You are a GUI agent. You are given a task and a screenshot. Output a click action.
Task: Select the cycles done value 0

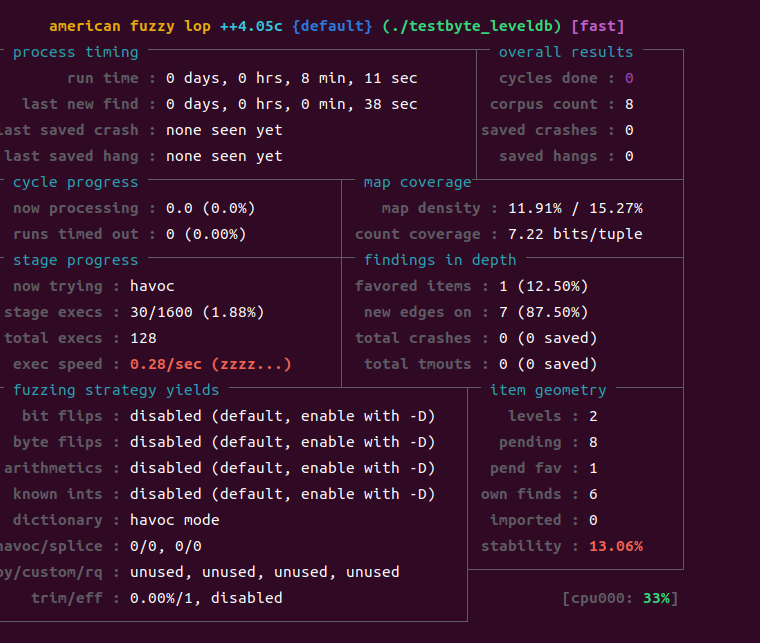click(629, 78)
